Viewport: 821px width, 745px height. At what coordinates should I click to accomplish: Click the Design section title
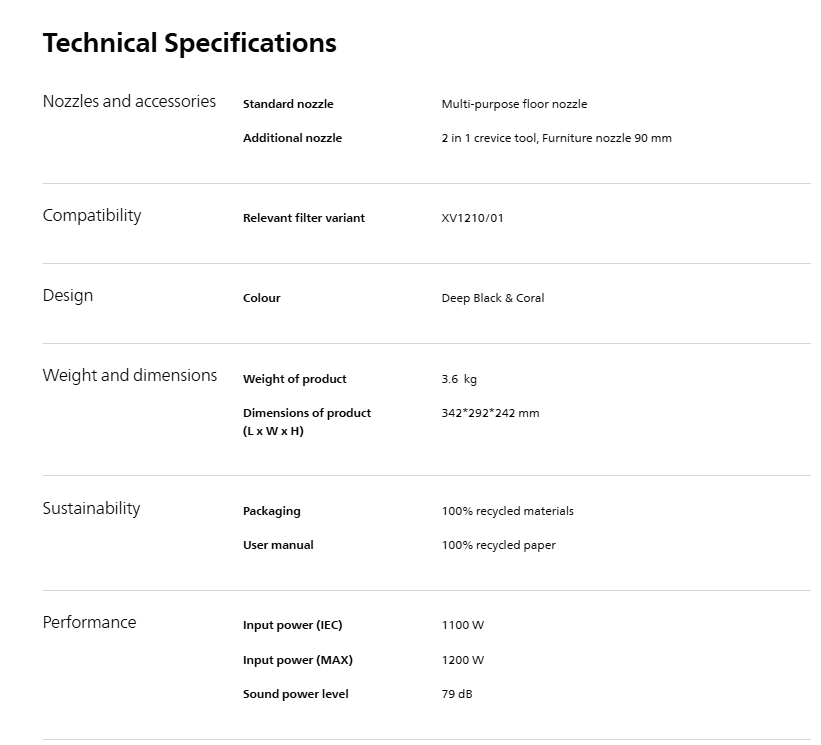68,295
